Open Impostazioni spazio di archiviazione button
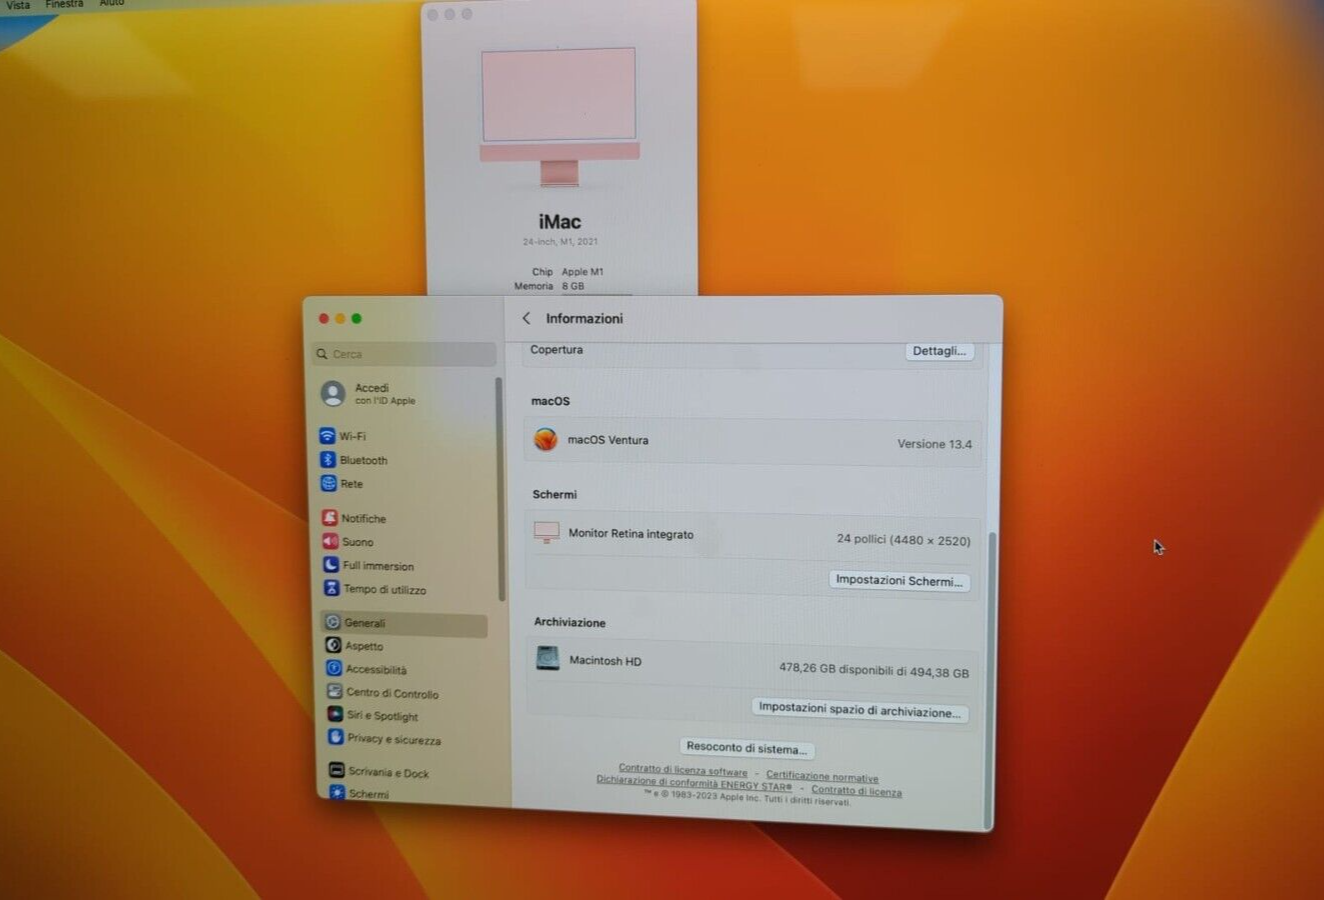Viewport: 1324px width, 900px height. click(859, 709)
